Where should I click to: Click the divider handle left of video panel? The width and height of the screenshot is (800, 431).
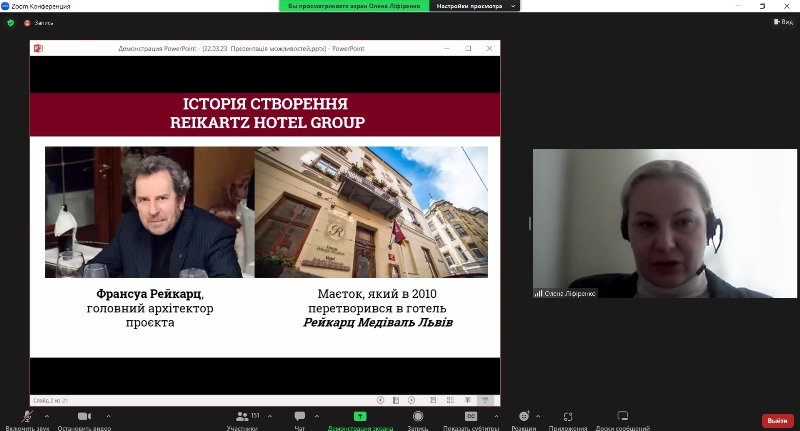530,223
